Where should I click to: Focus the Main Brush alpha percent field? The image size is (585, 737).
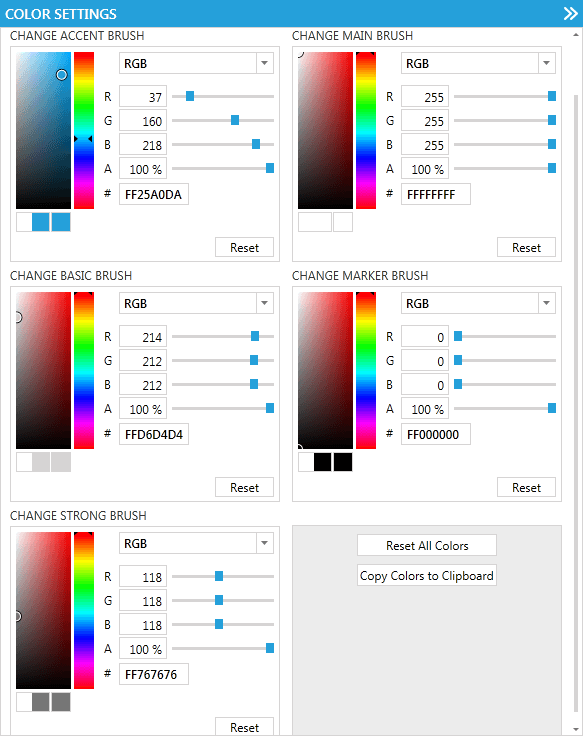pyautogui.click(x=425, y=168)
